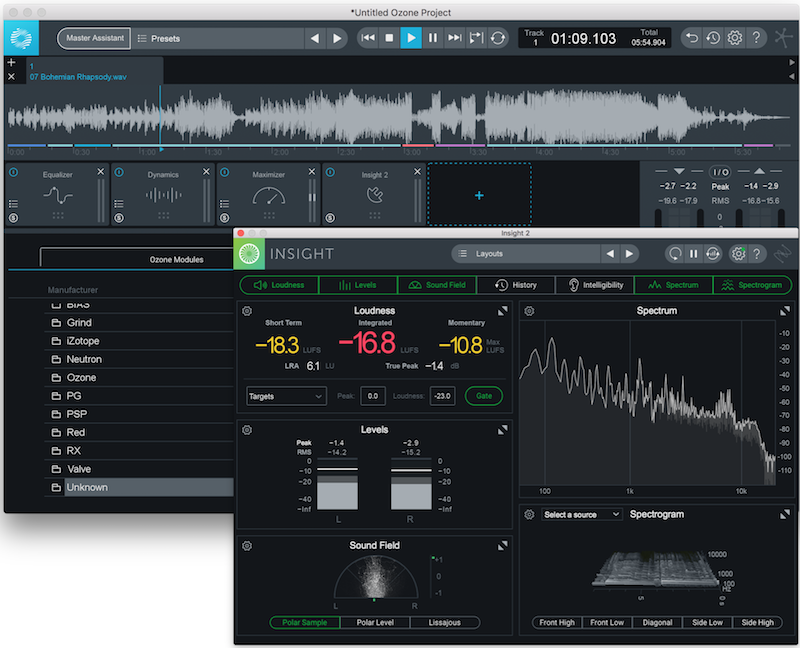This screenshot has width=800, height=648.
Task: Click the highlighted Play button in Ozone
Action: (x=411, y=38)
